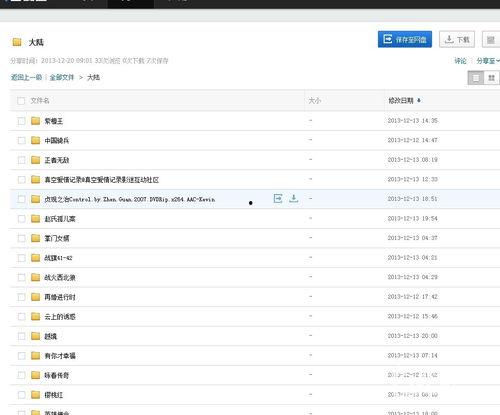Tick the select-all checkbox in header
500x415 pixels.
21,101
